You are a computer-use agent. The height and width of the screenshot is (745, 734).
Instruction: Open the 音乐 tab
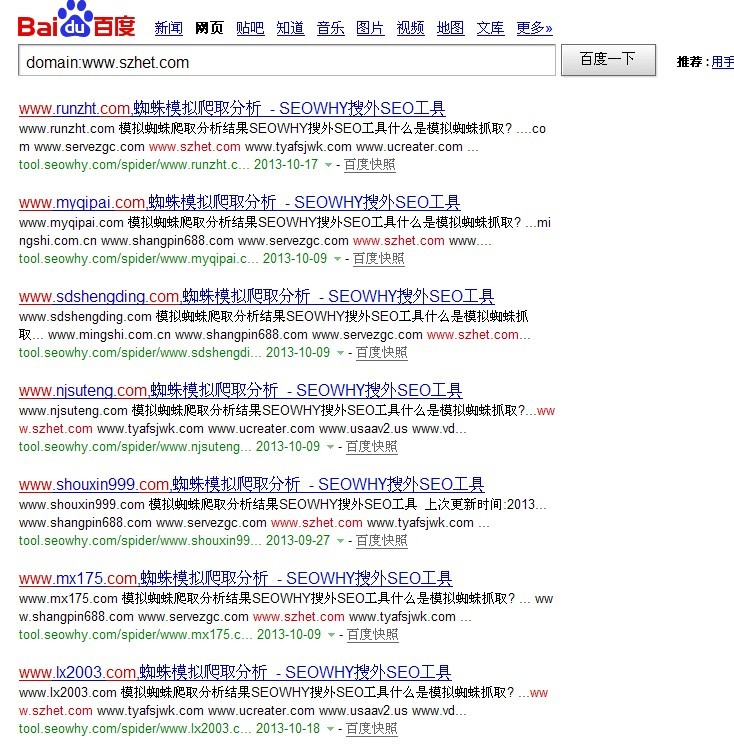[x=331, y=28]
